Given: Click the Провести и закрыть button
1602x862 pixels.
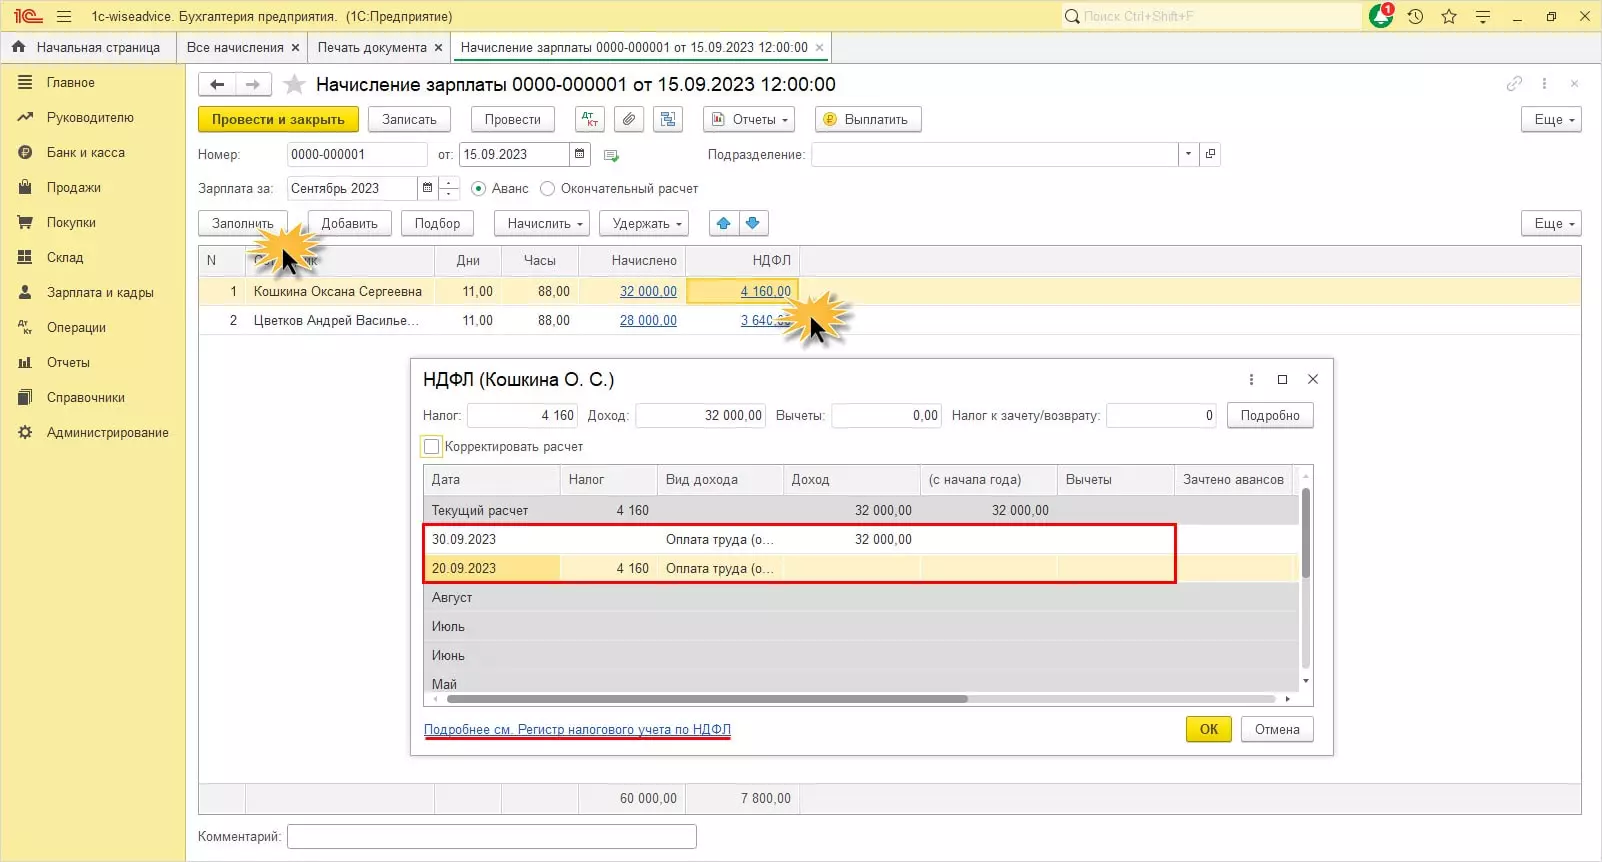Looking at the screenshot, I should (x=278, y=119).
